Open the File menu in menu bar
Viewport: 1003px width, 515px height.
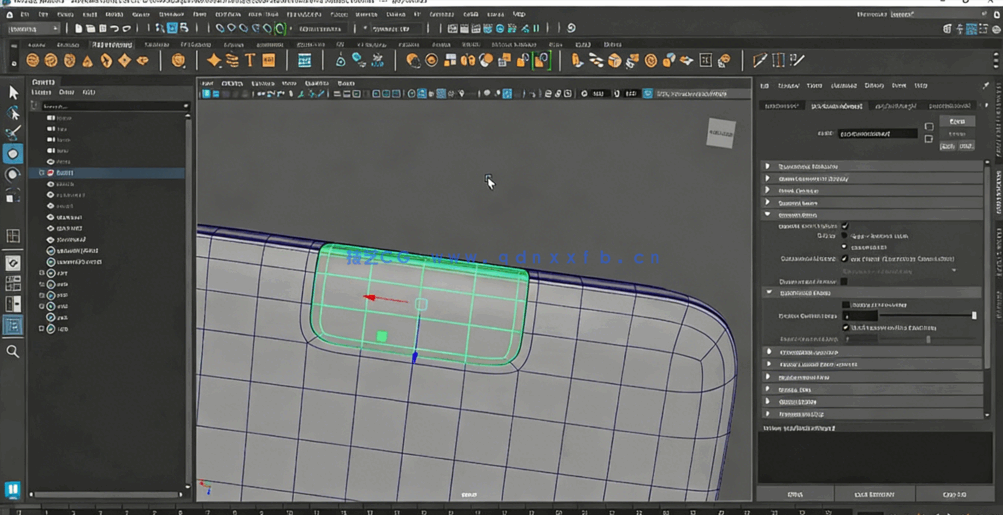click(25, 15)
